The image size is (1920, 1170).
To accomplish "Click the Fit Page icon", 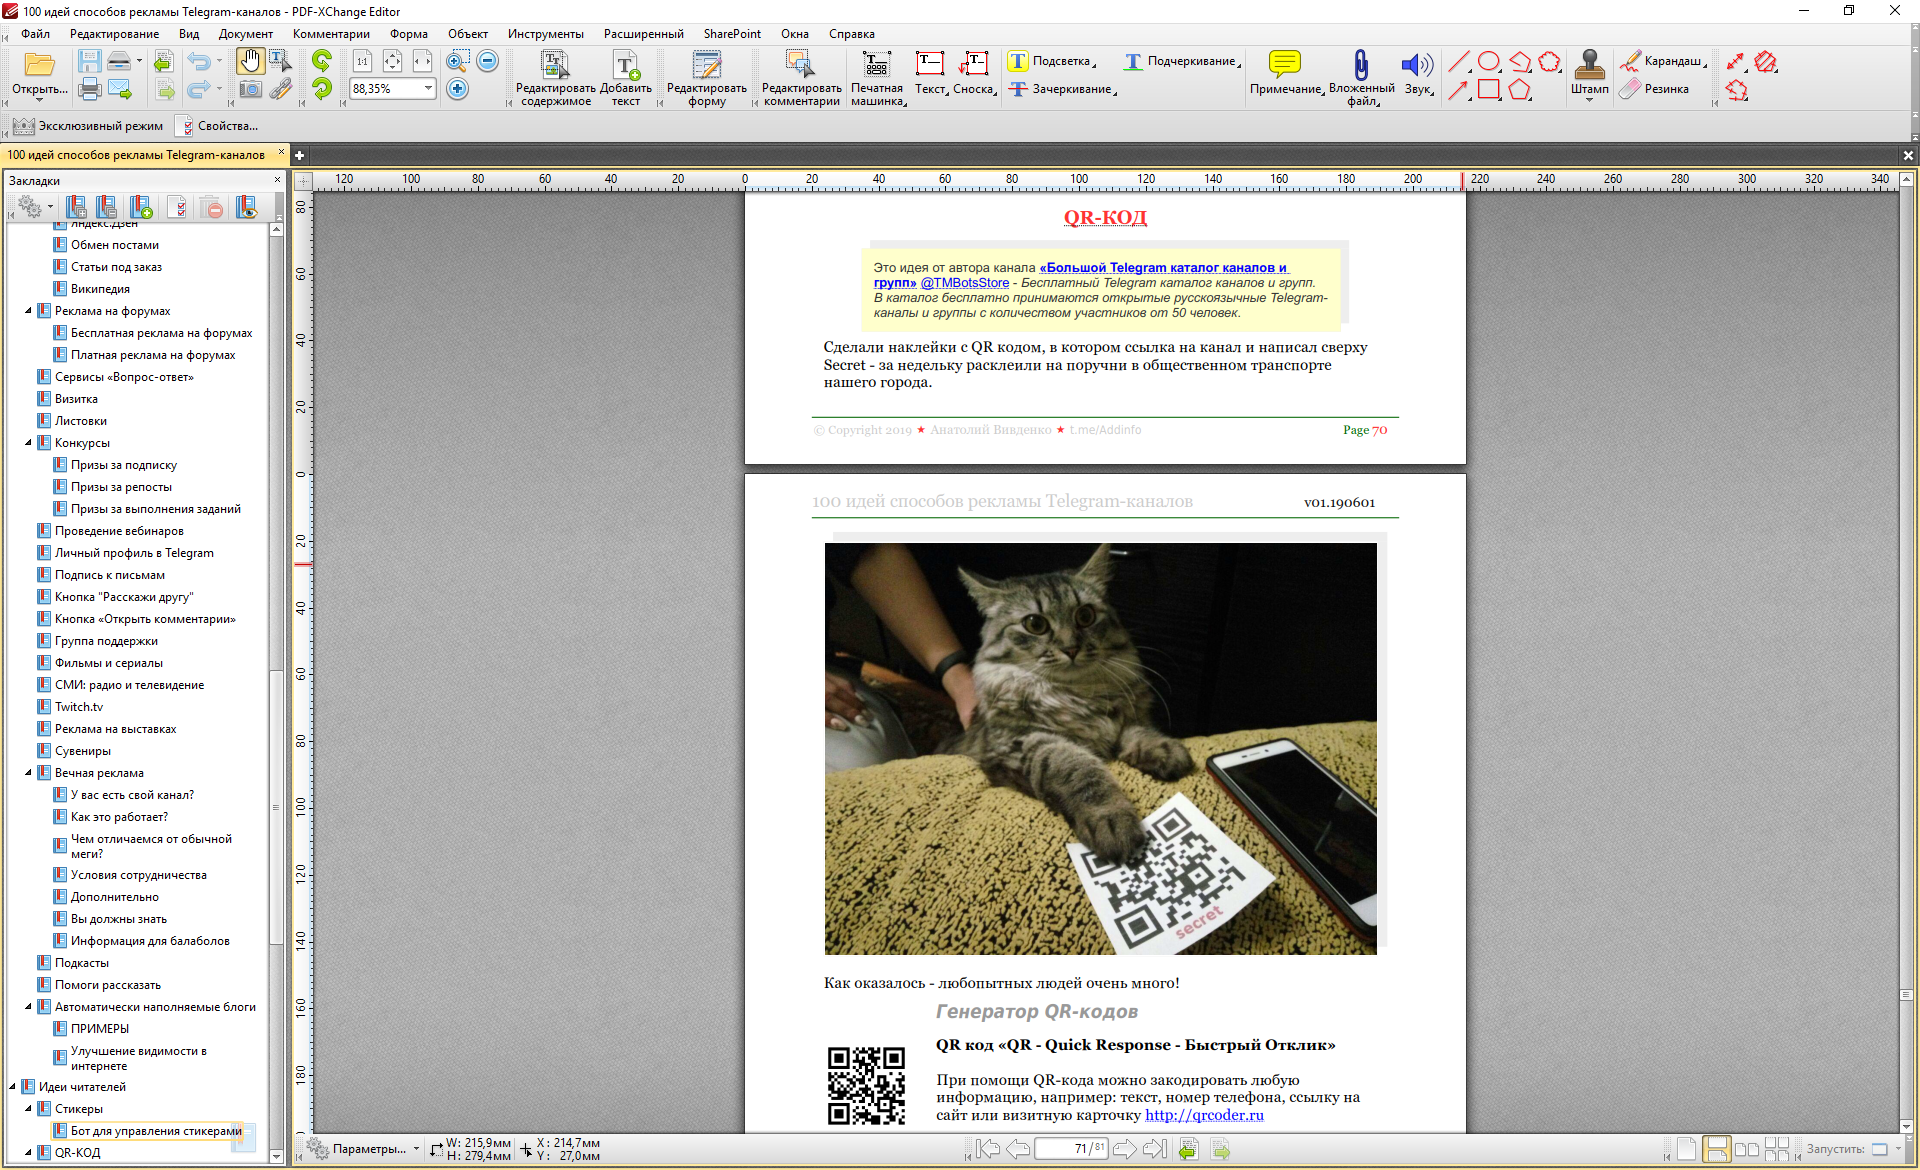I will [x=393, y=62].
